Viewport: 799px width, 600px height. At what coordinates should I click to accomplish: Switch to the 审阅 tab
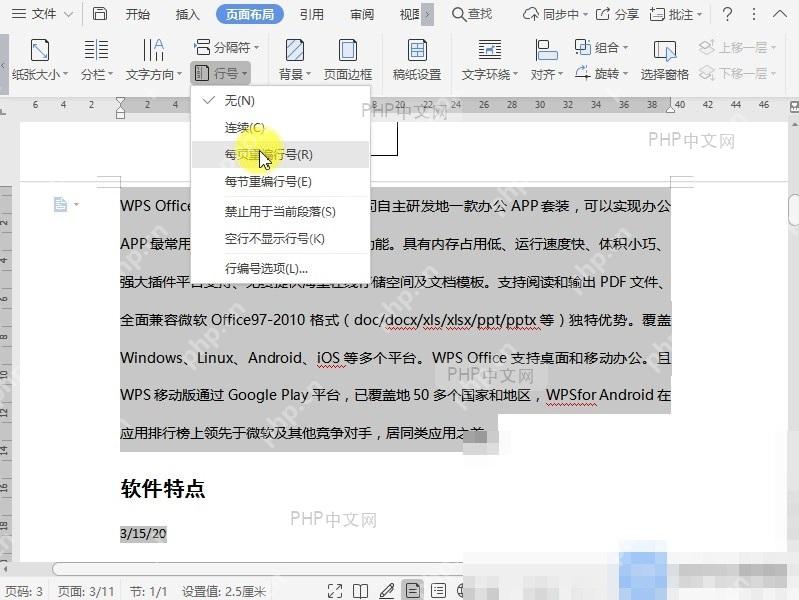(x=362, y=14)
